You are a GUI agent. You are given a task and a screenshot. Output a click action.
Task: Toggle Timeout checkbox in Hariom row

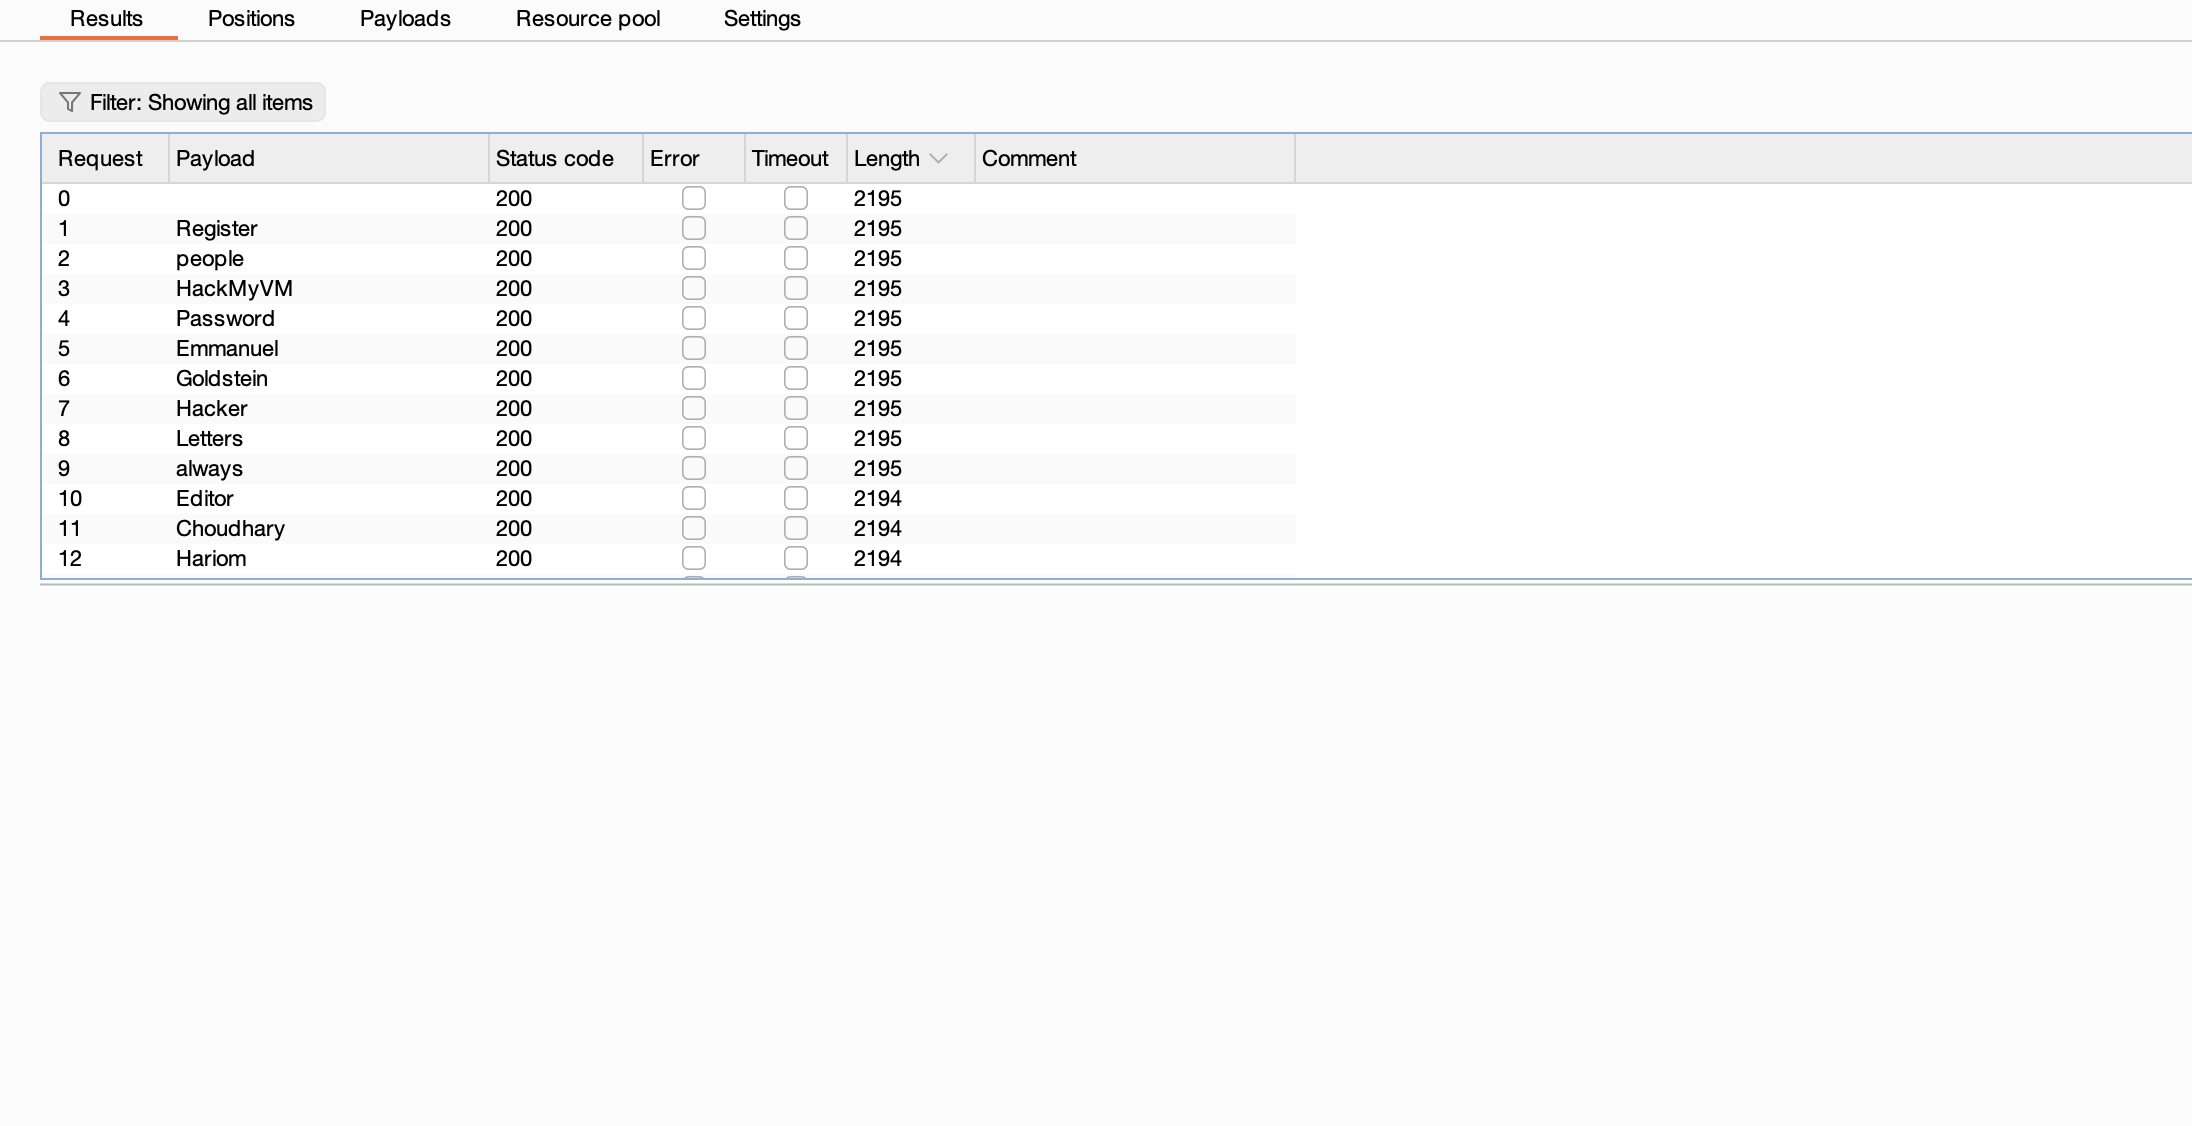[x=796, y=558]
